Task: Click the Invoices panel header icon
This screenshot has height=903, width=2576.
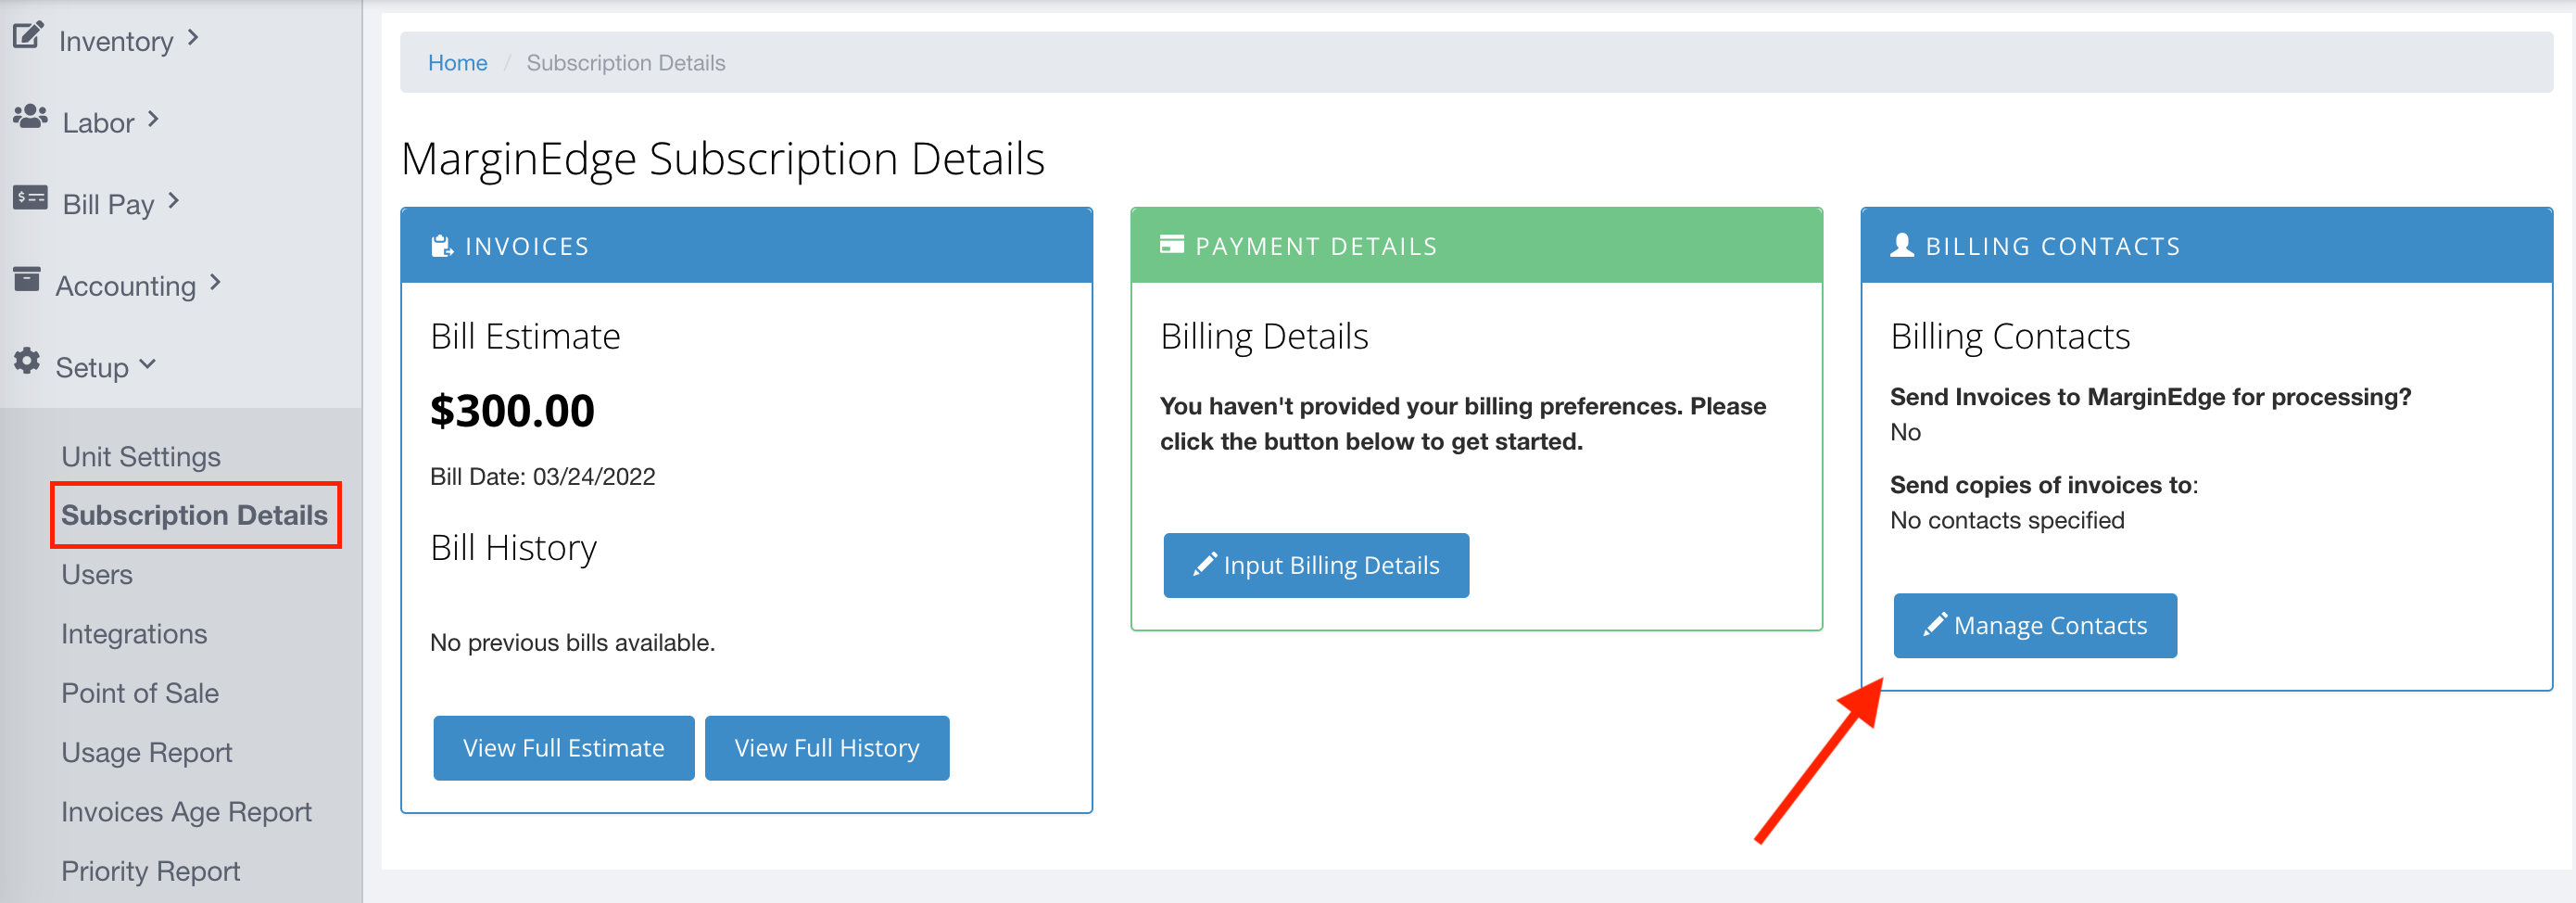Action: coord(441,246)
